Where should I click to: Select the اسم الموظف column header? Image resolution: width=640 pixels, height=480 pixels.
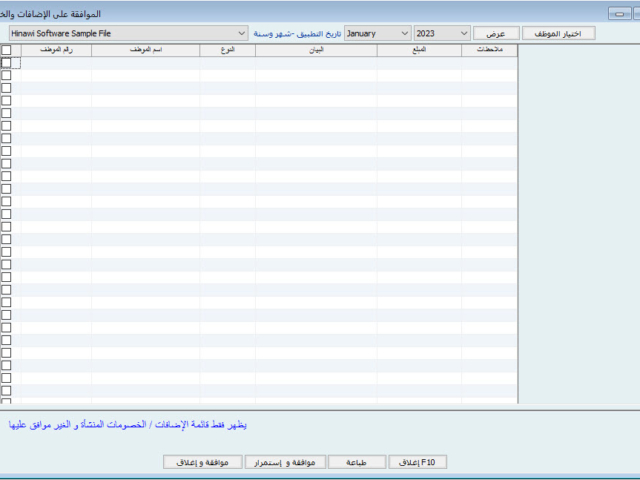click(145, 49)
